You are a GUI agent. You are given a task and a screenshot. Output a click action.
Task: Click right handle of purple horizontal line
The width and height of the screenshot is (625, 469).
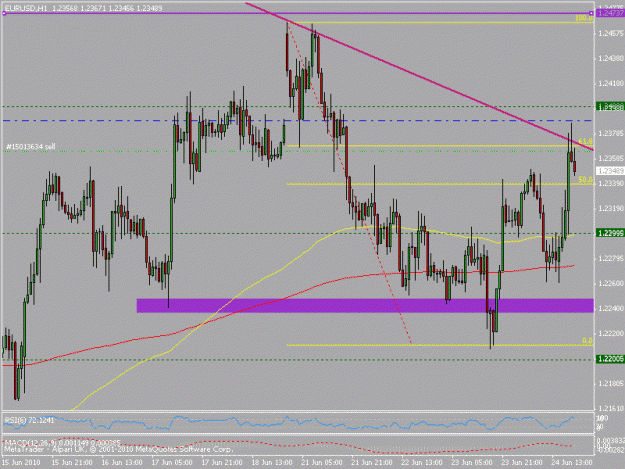(x=592, y=14)
